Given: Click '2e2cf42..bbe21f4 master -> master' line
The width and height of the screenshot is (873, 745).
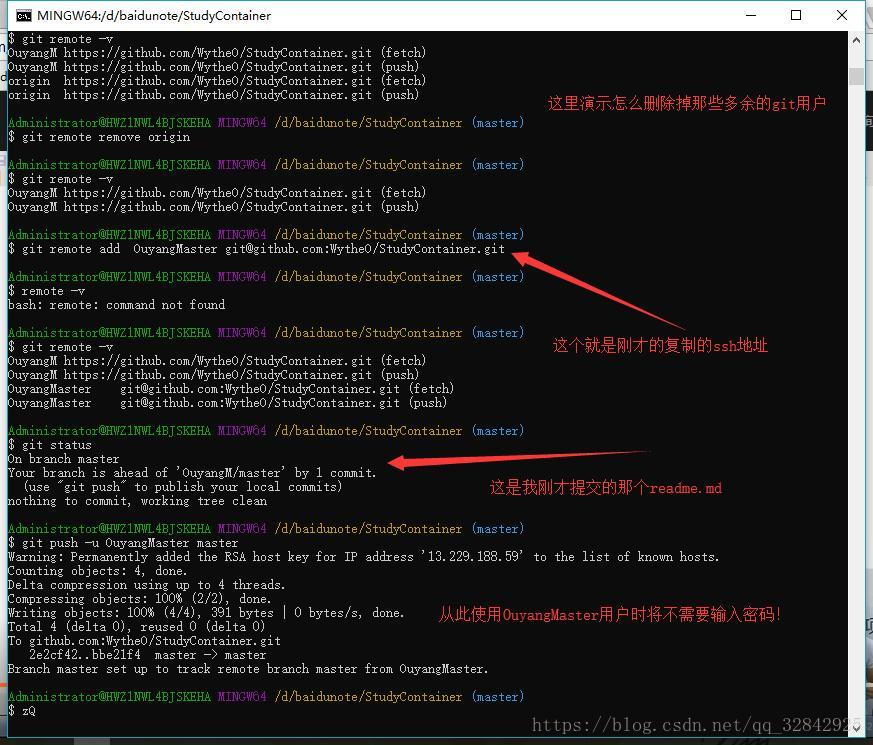Looking at the screenshot, I should point(148,655).
